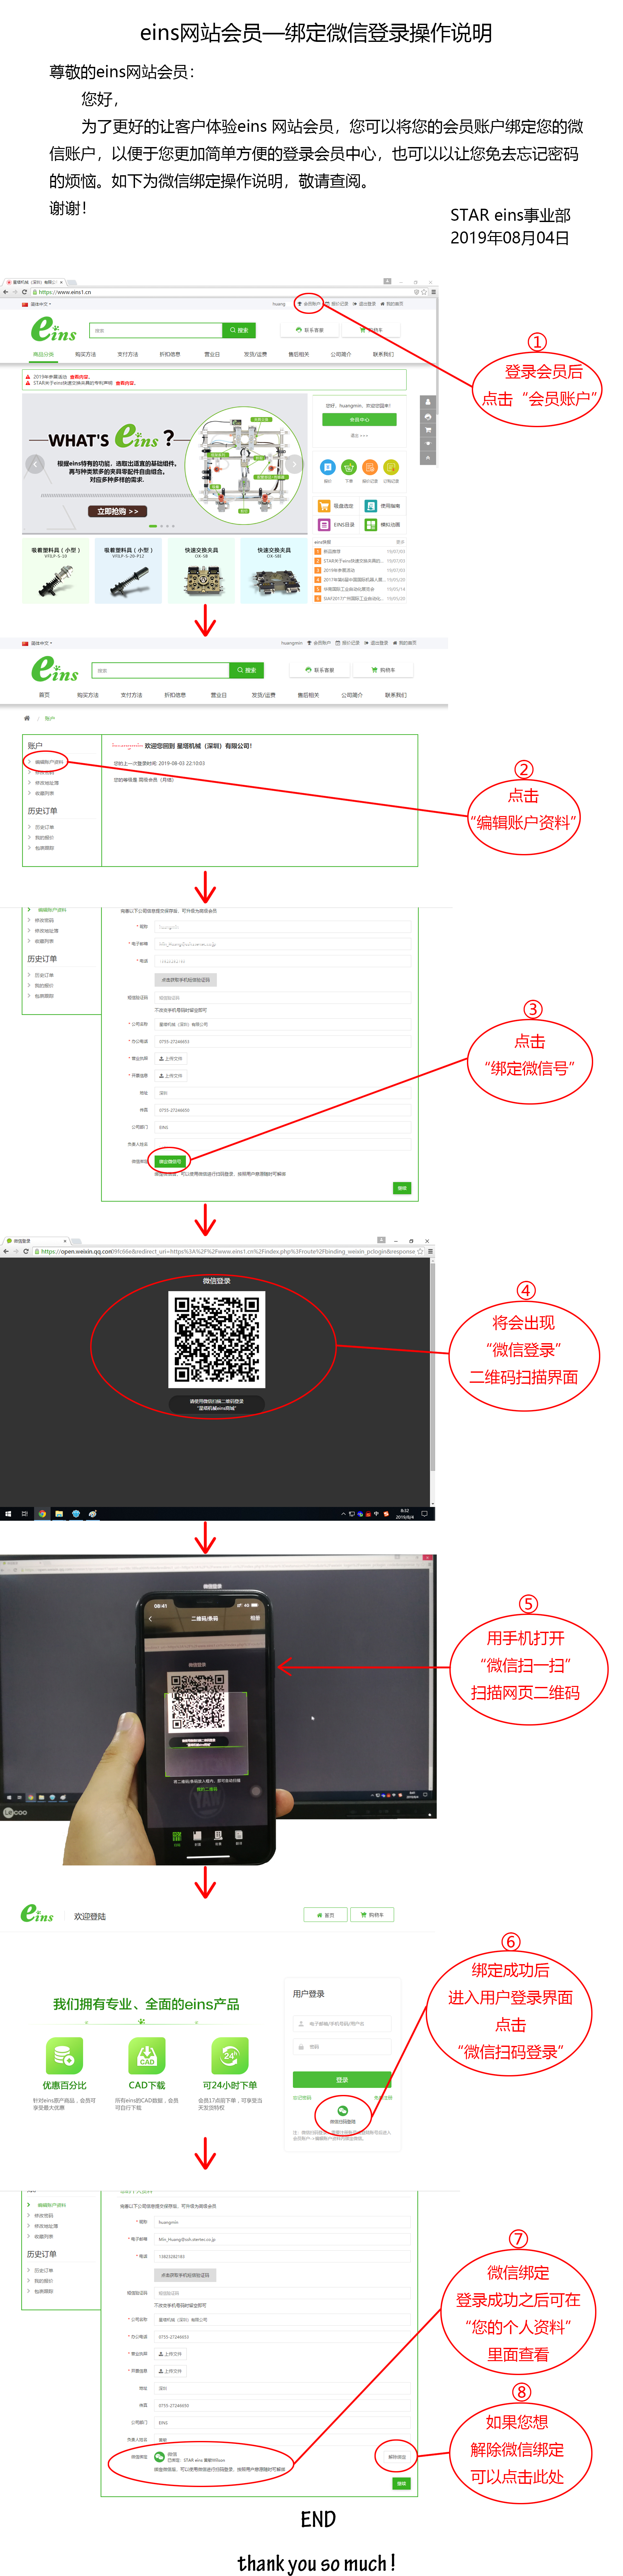Image resolution: width=623 pixels, height=2576 pixels.
Task: Click the CAD下载 green icon
Action: (x=147, y=2056)
